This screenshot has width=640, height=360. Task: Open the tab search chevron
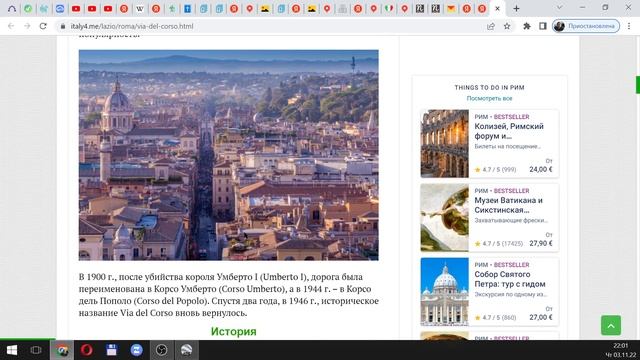click(x=559, y=8)
